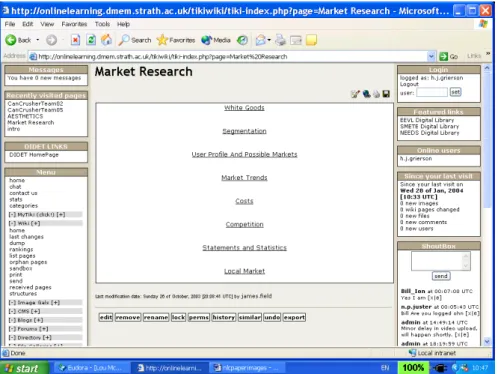The width and height of the screenshot is (498, 374).
Task: Open the Segmentation link
Action: [244, 131]
